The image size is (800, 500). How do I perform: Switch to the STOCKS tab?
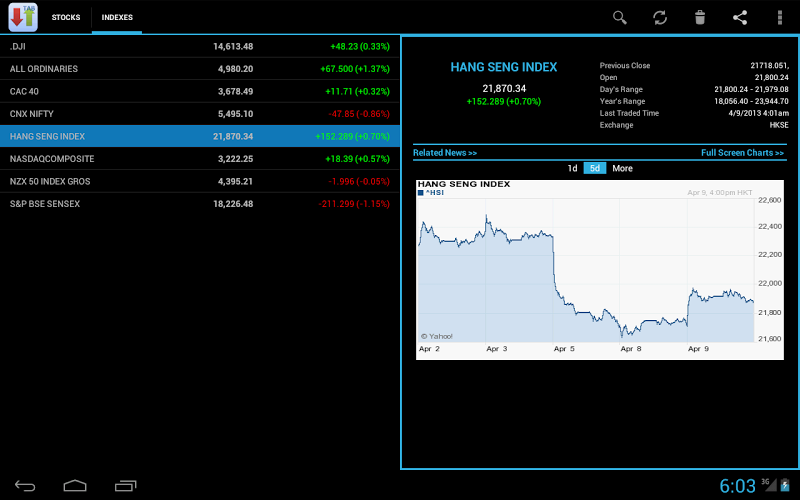point(66,17)
